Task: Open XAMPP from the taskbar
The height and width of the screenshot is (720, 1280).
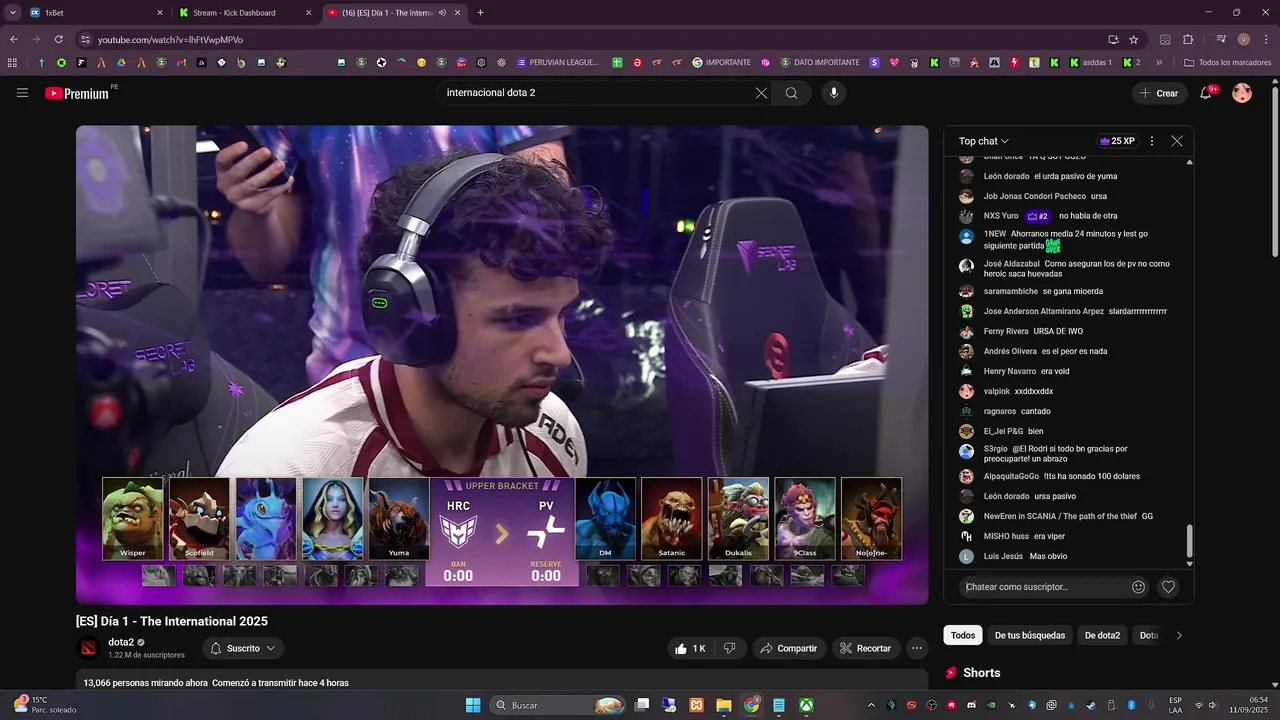Action: tap(696, 705)
